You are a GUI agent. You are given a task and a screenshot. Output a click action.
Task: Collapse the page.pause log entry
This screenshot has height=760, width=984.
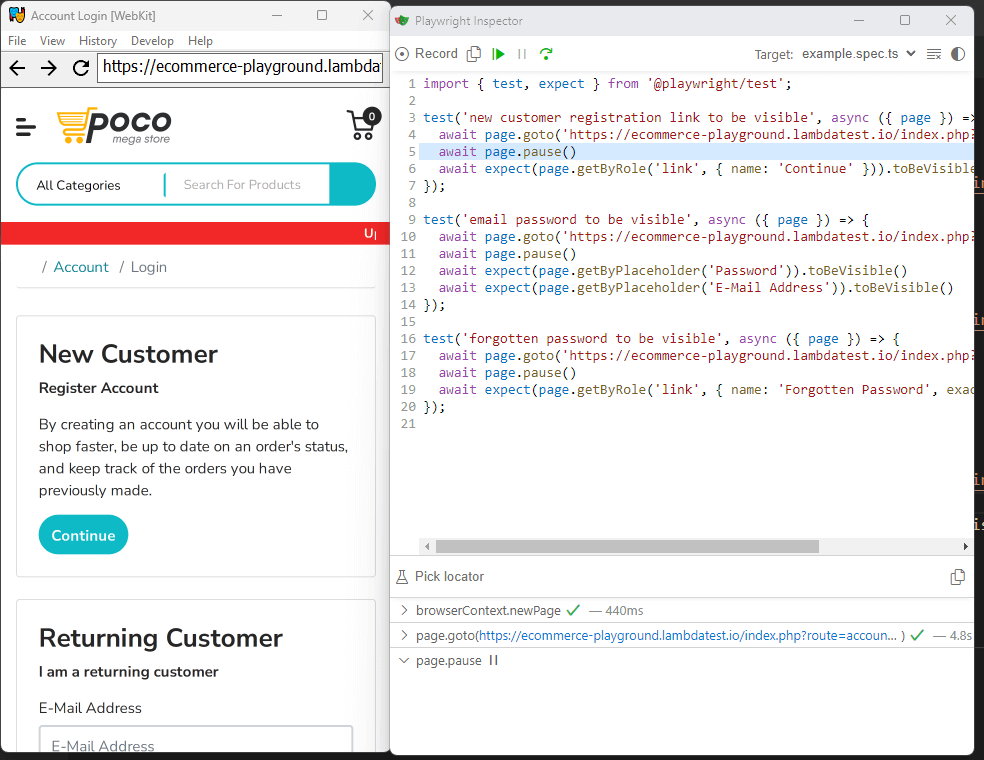[404, 661]
